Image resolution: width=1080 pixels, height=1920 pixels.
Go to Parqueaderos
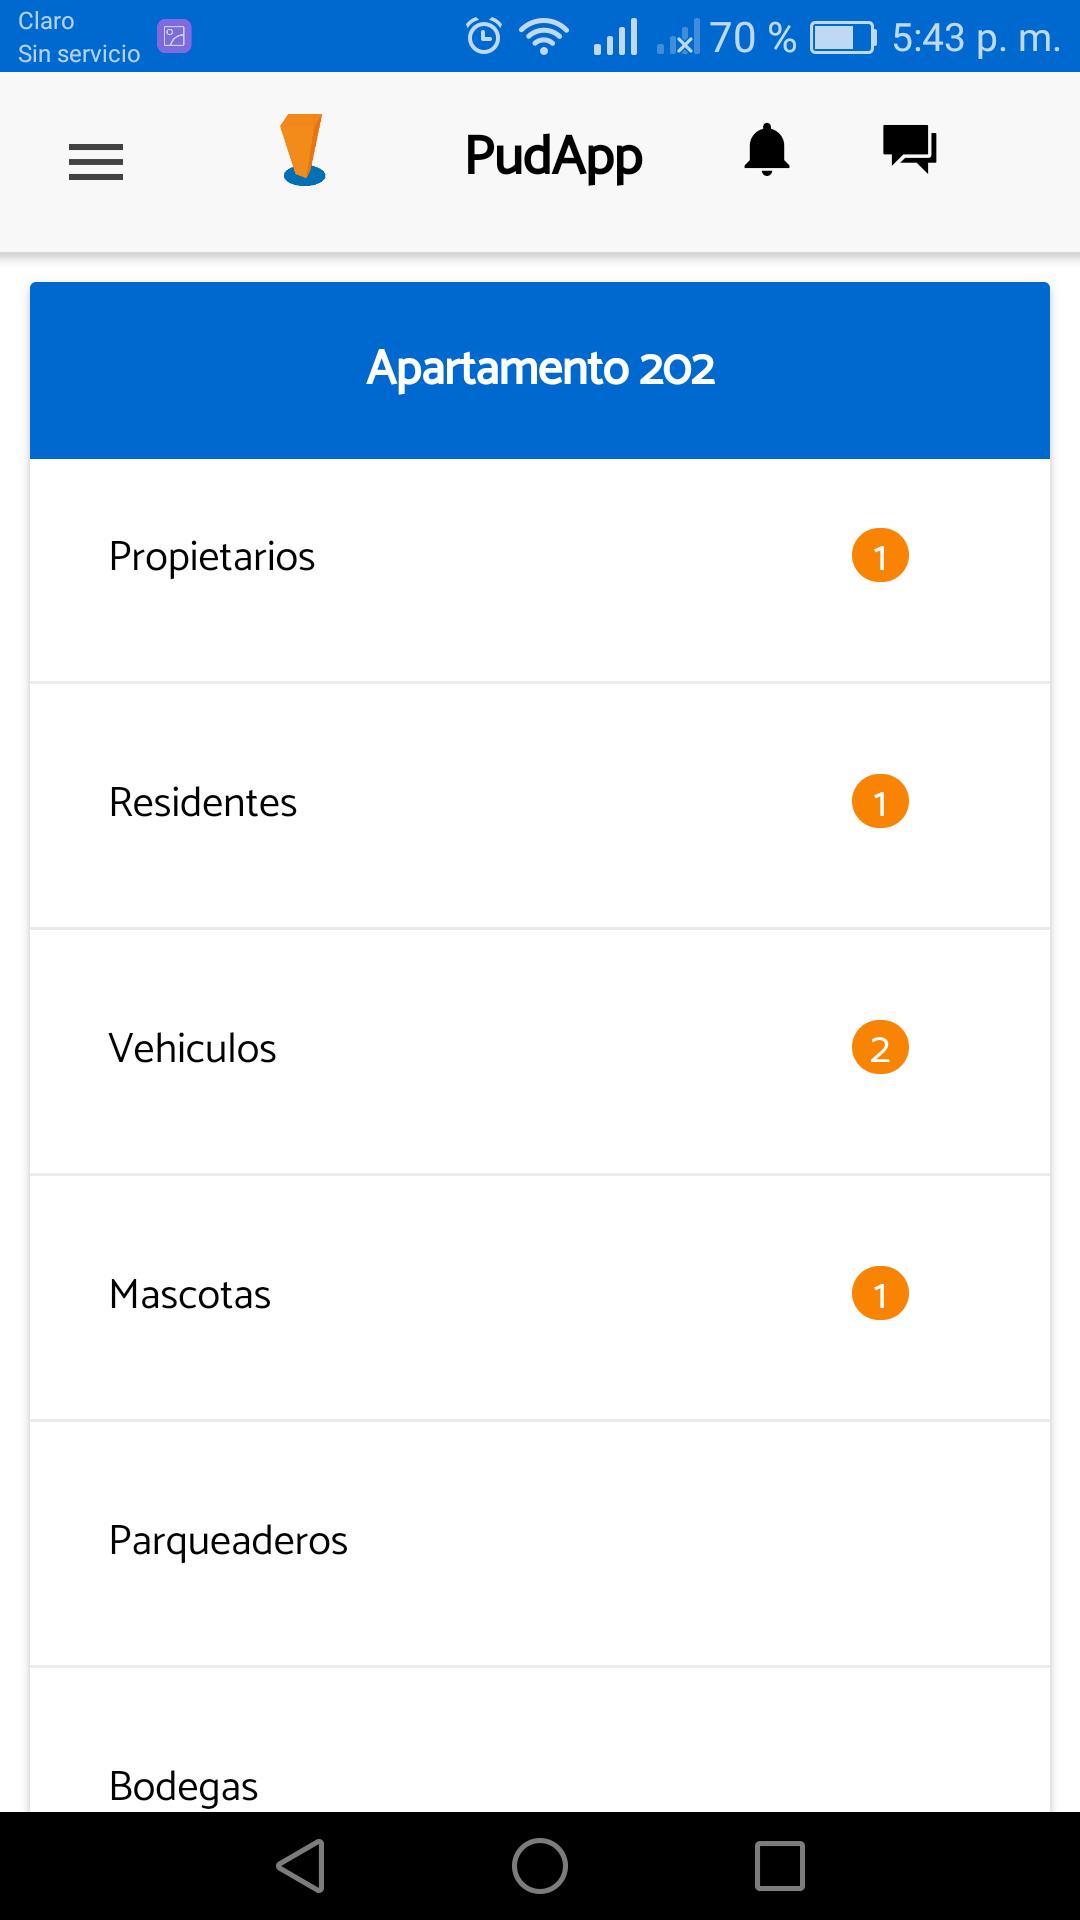click(228, 1541)
